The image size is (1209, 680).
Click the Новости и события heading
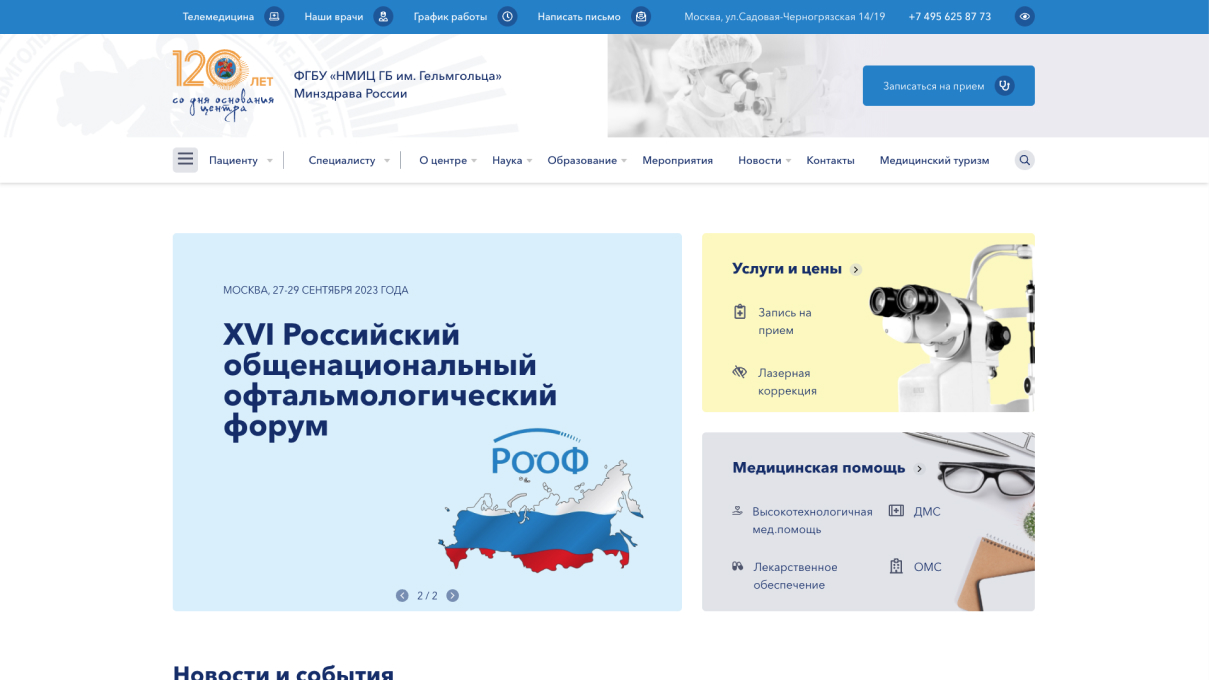point(283,672)
